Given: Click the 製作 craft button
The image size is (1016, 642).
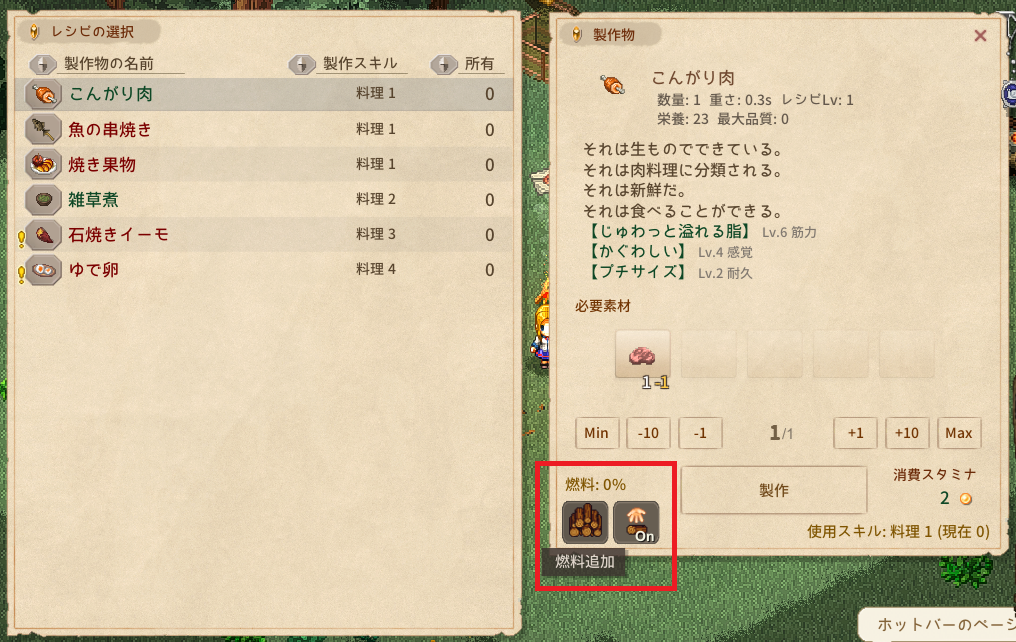Looking at the screenshot, I should 774,490.
